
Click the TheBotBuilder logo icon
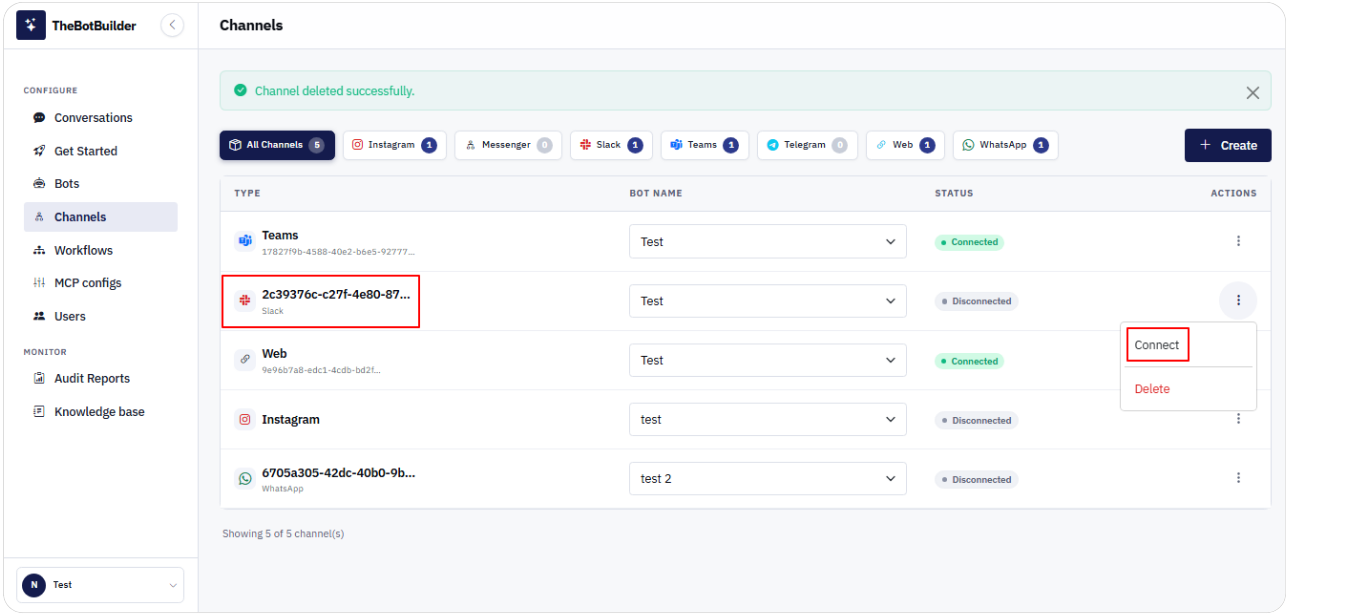click(x=31, y=25)
